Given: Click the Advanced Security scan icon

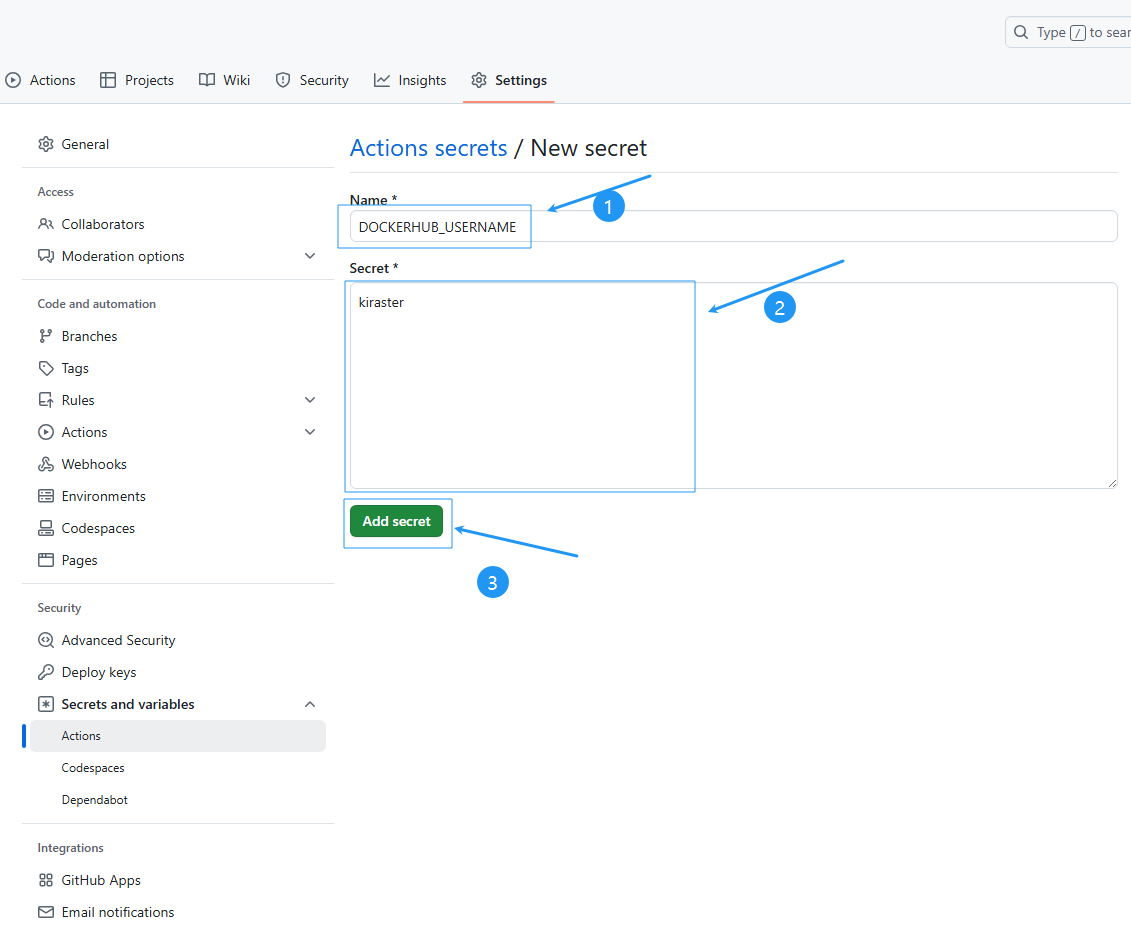Looking at the screenshot, I should [x=45, y=640].
